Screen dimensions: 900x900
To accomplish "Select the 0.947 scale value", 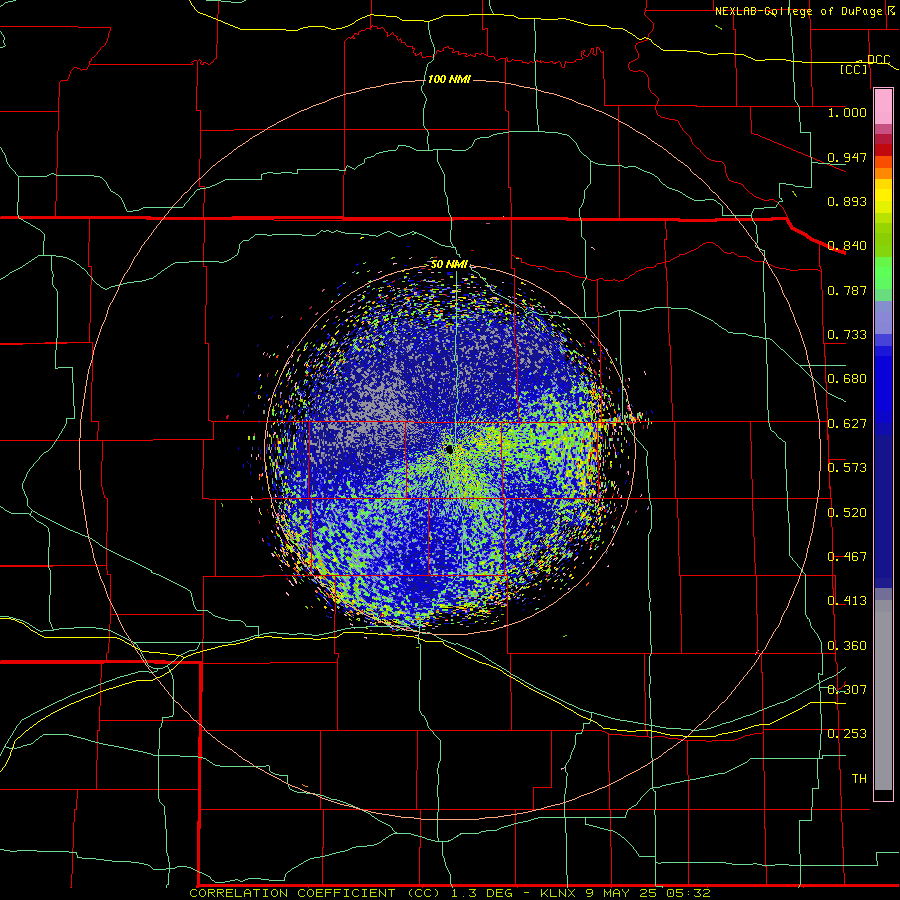I will pos(847,157).
